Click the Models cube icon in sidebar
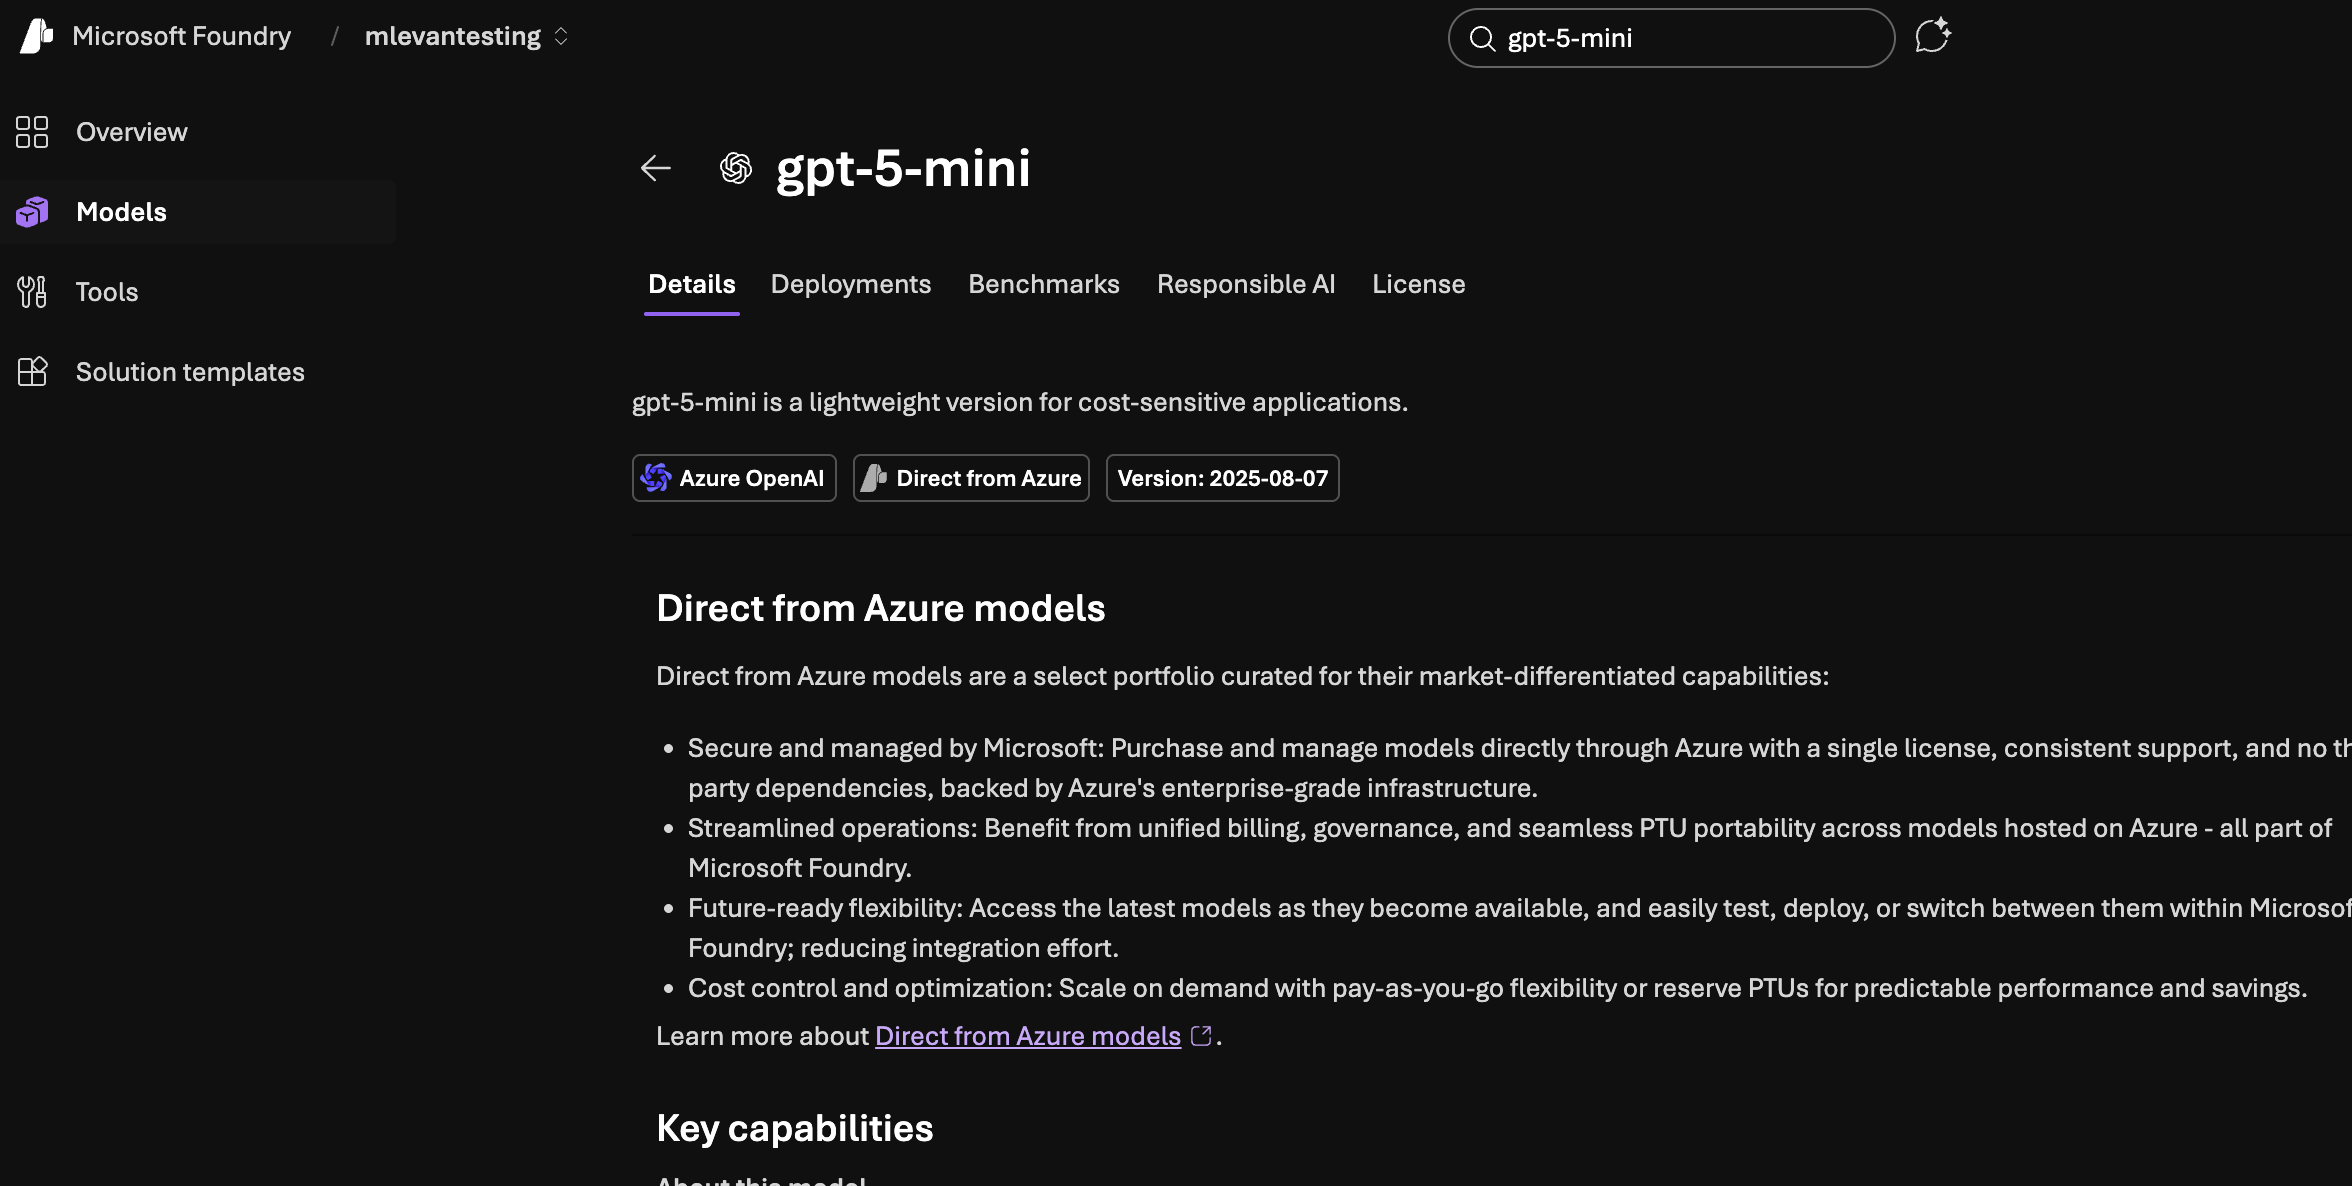Image resolution: width=2352 pixels, height=1186 pixels. pyautogui.click(x=32, y=212)
